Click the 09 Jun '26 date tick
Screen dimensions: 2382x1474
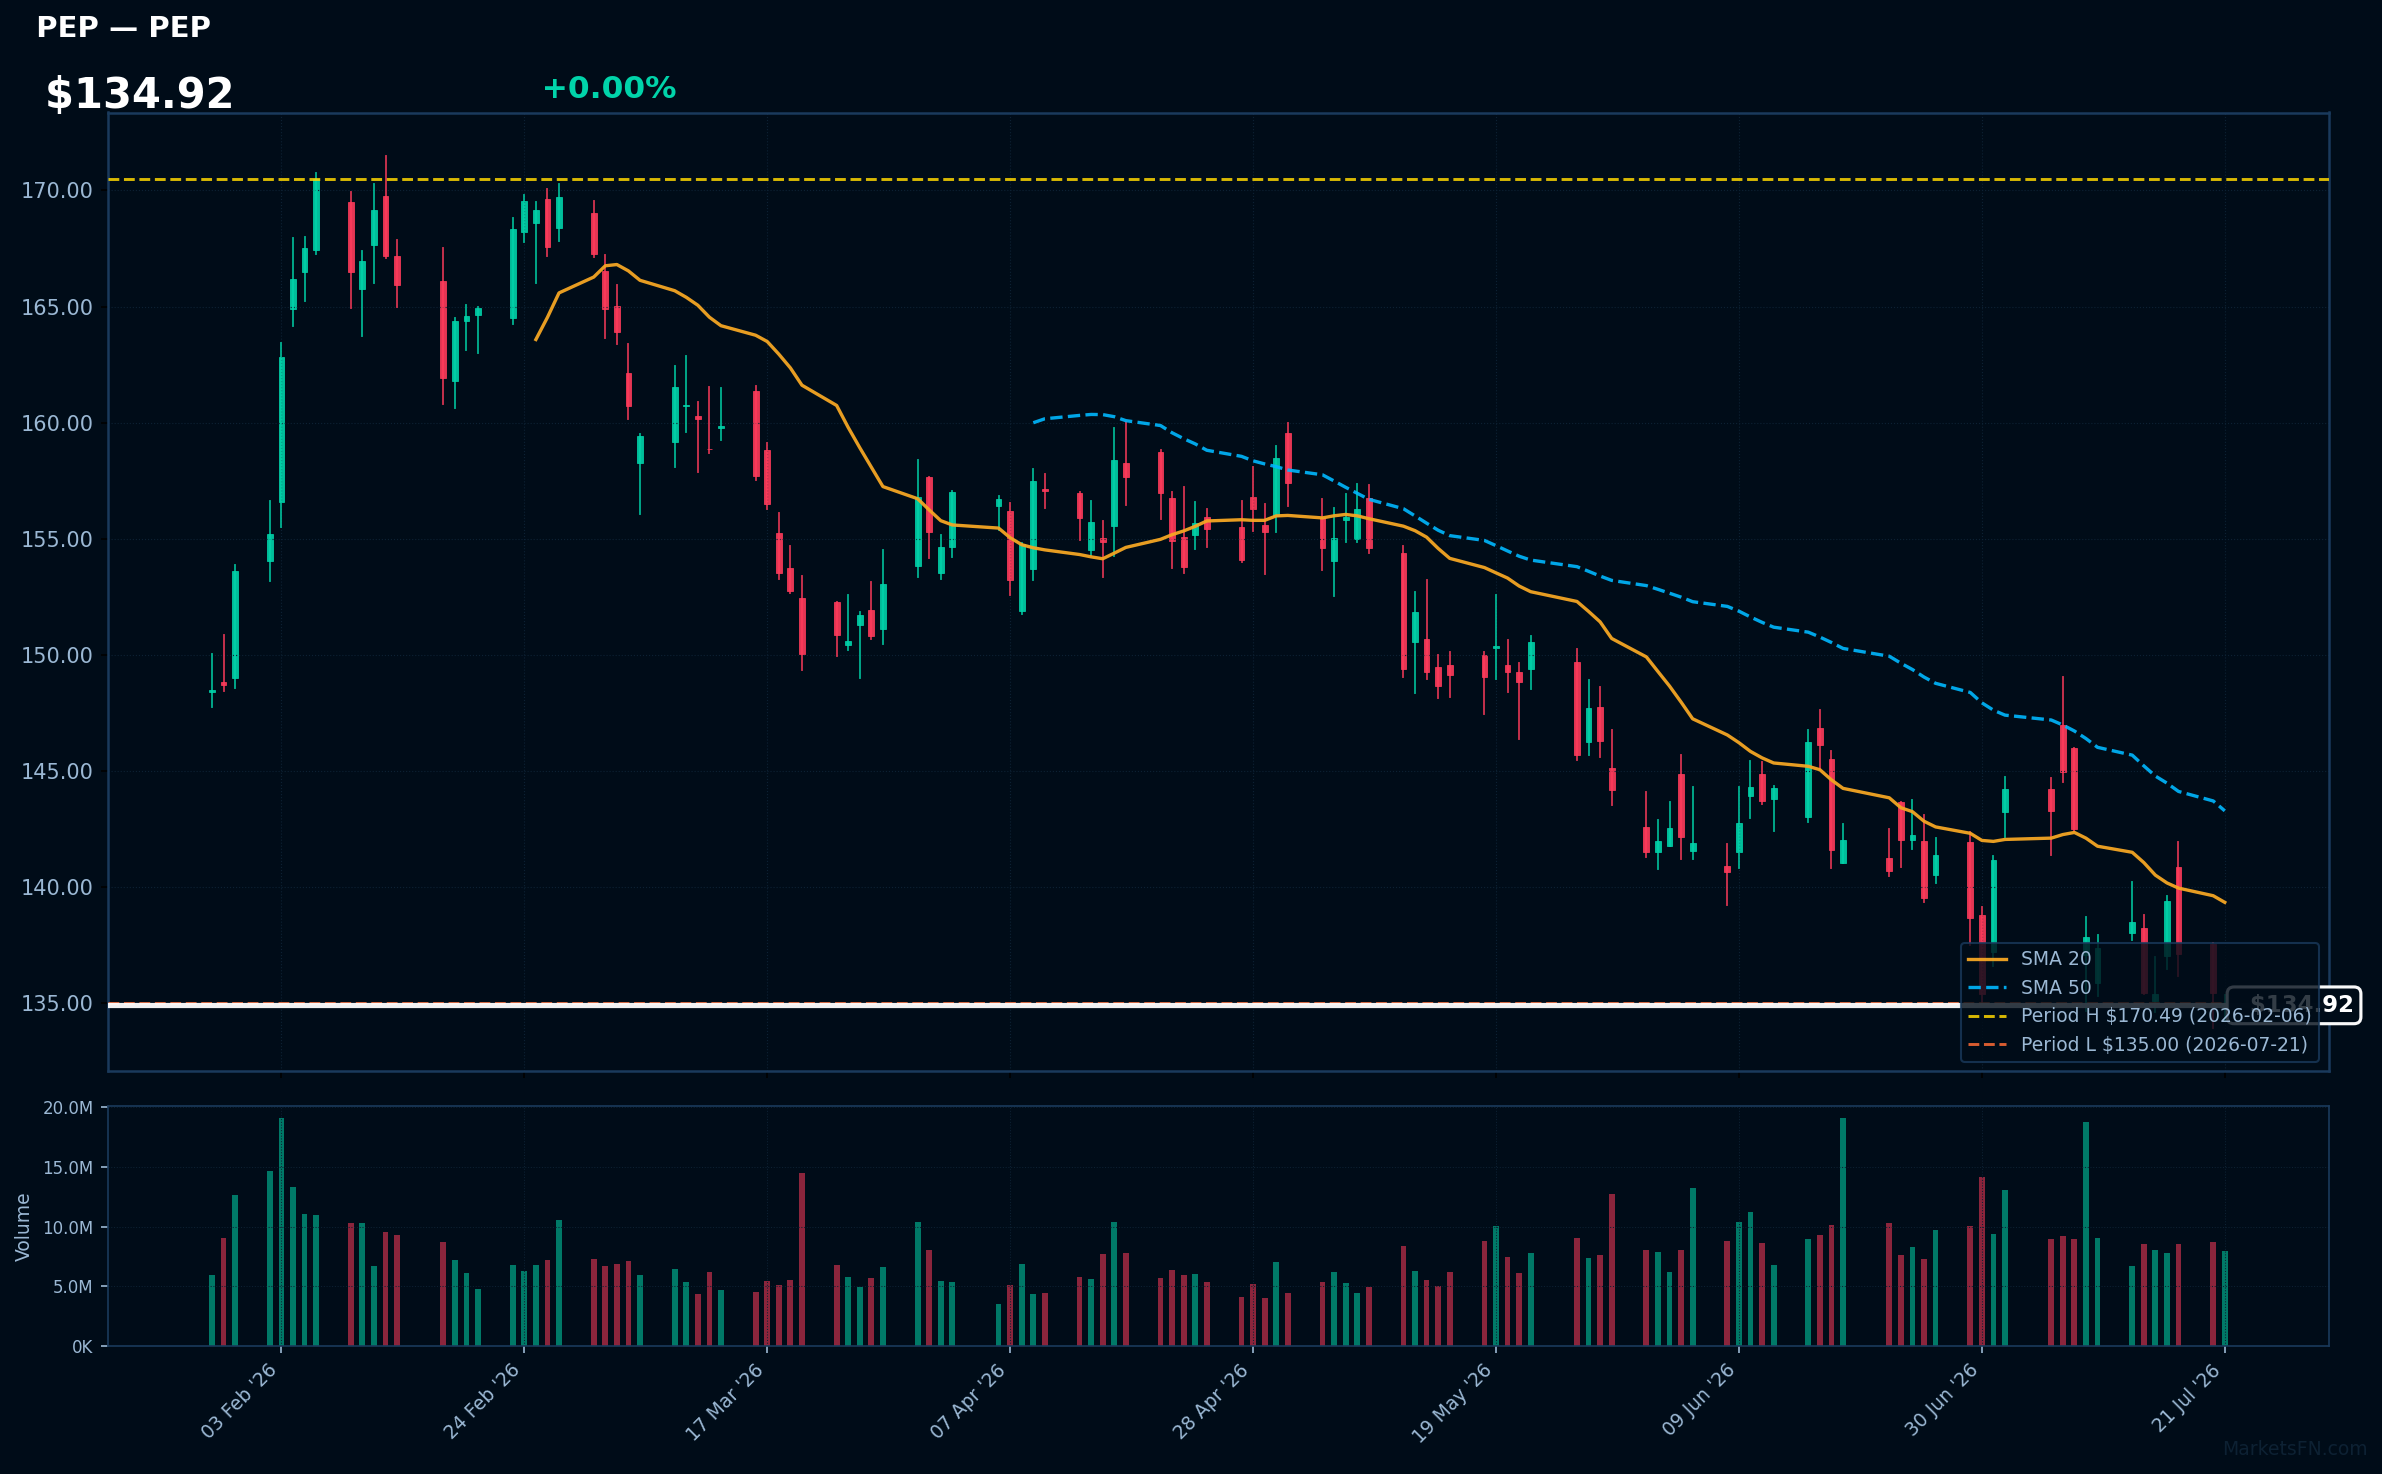tap(1698, 1399)
